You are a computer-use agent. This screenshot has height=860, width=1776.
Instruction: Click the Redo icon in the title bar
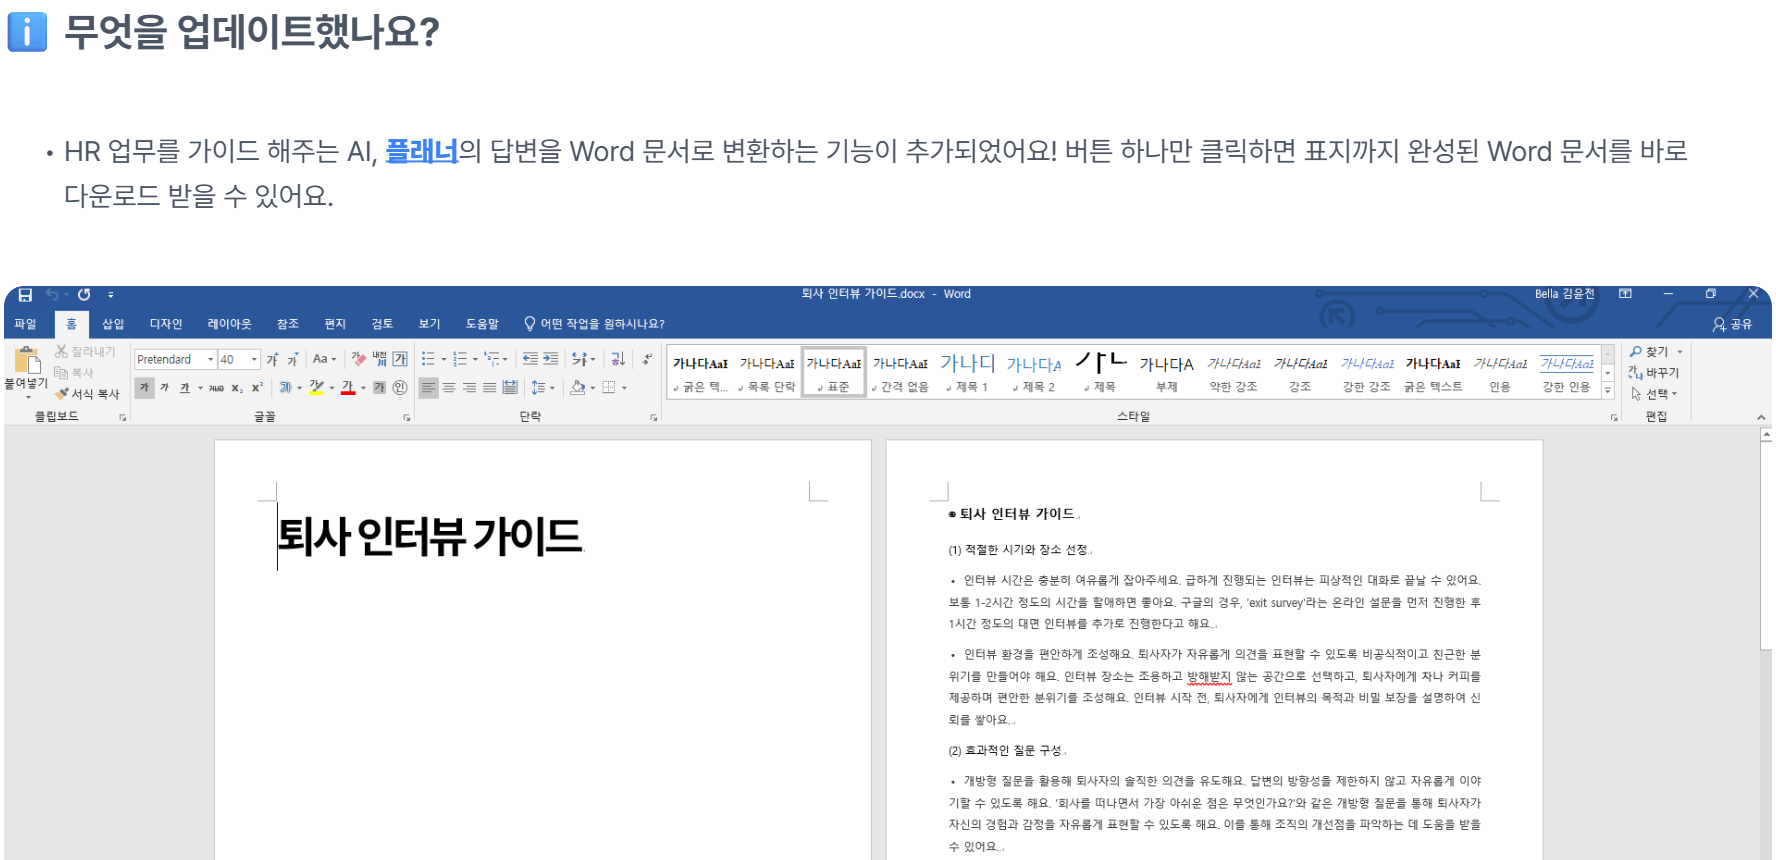coord(84,295)
